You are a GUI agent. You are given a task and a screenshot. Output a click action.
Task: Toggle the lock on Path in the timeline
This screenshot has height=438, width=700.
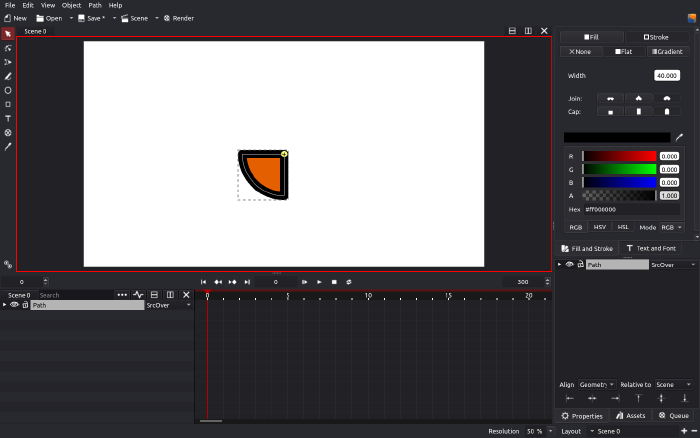pos(25,305)
